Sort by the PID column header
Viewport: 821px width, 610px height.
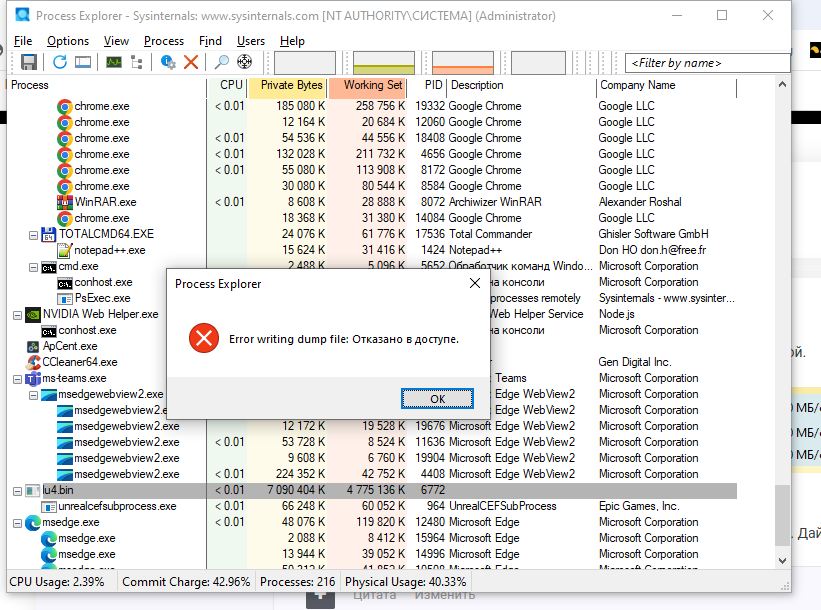(x=427, y=85)
